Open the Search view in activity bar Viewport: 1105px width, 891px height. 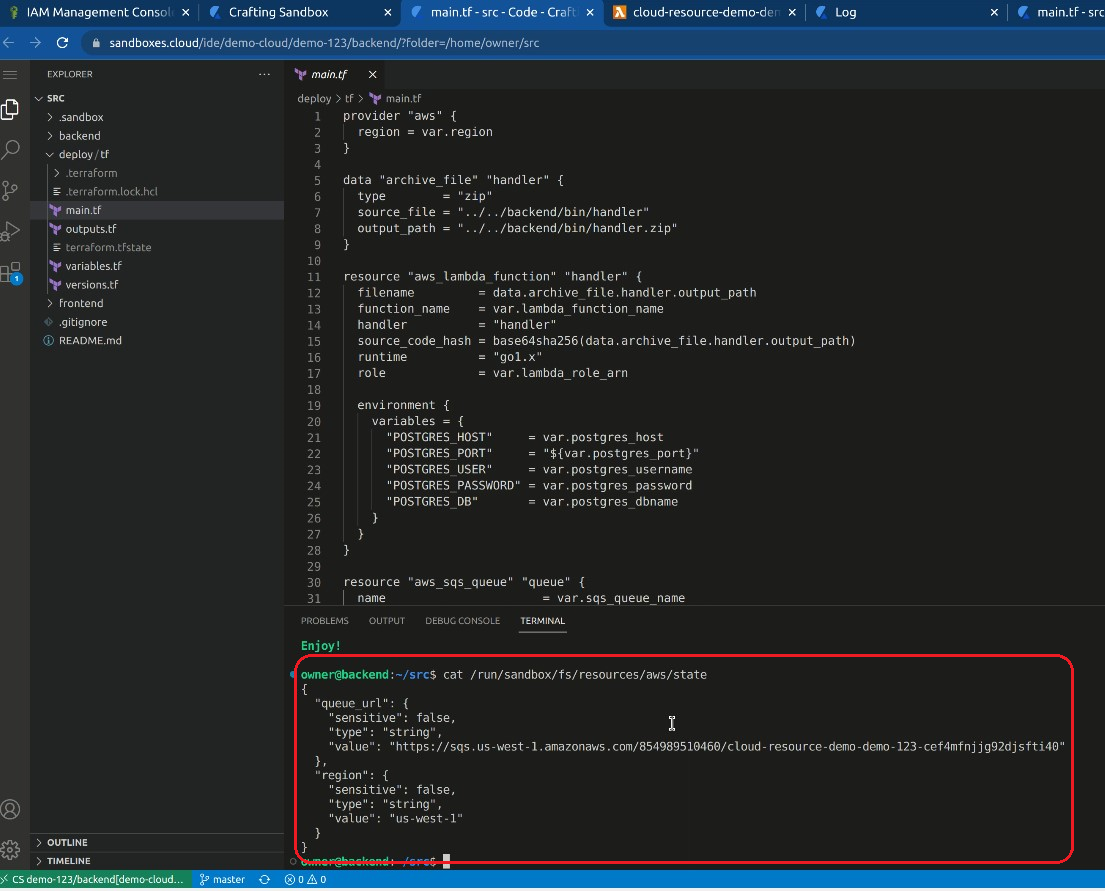tap(11, 150)
